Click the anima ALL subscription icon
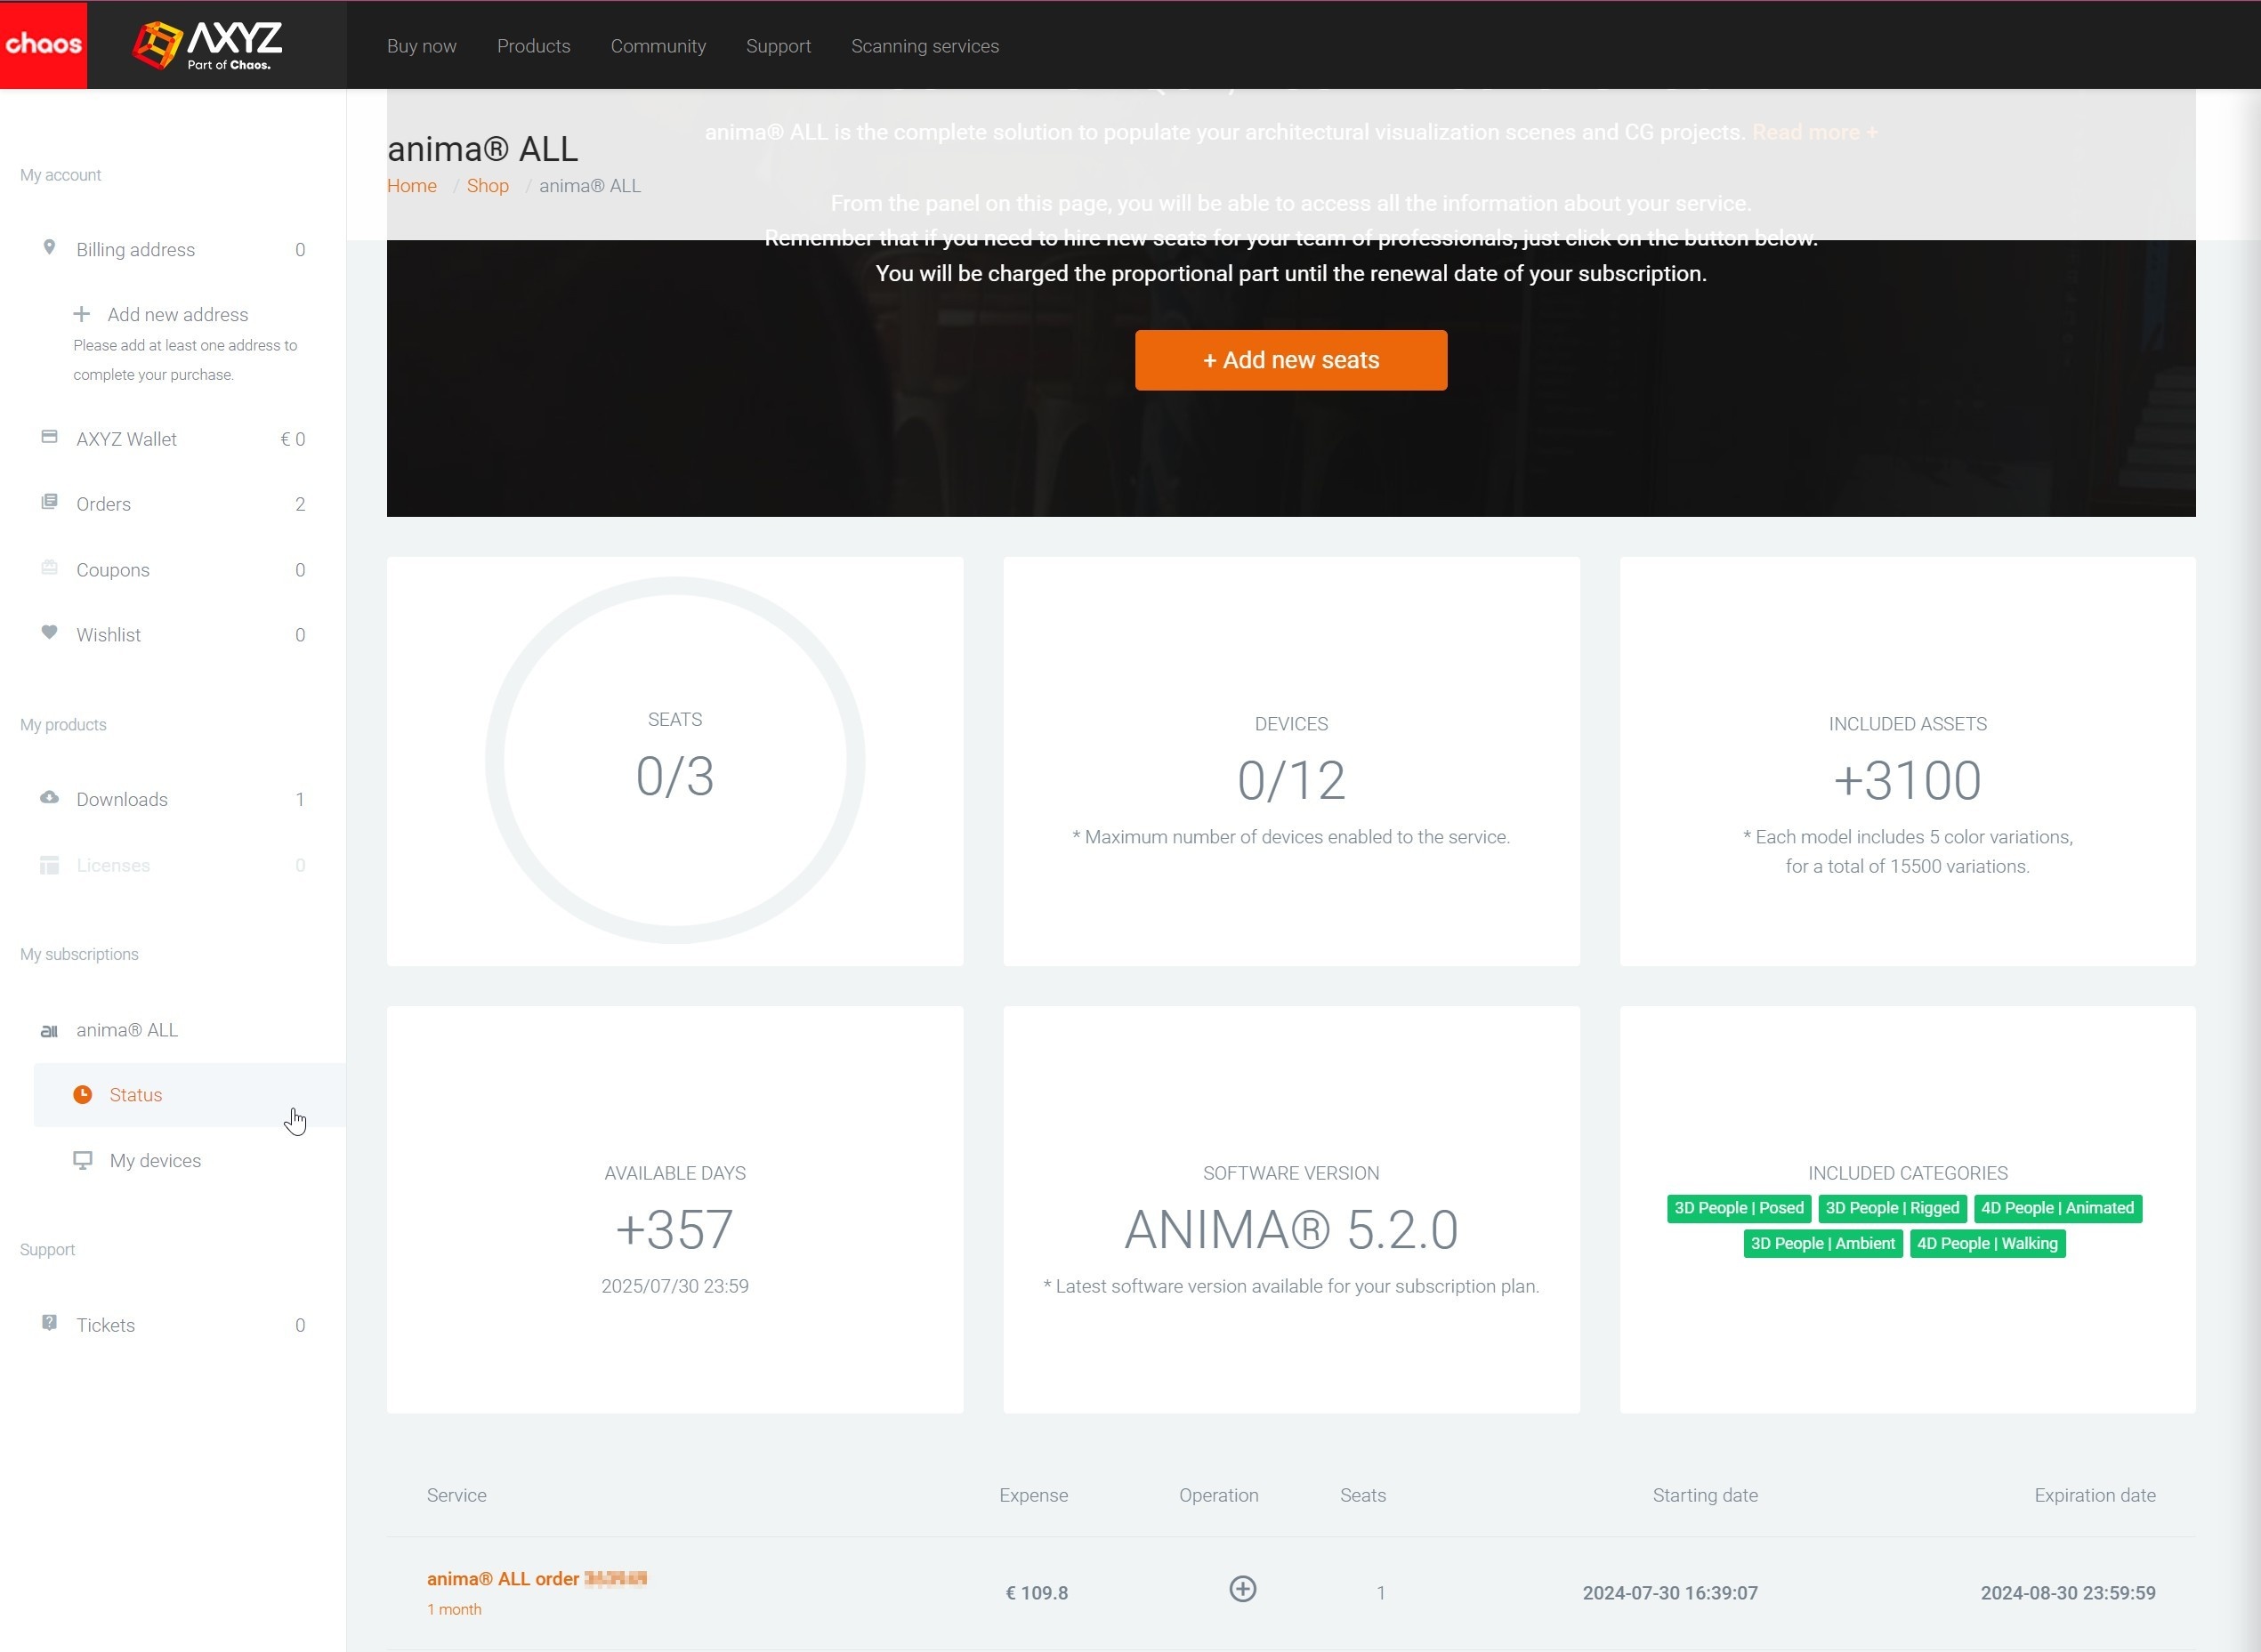This screenshot has height=1652, width=2261. 49,1031
